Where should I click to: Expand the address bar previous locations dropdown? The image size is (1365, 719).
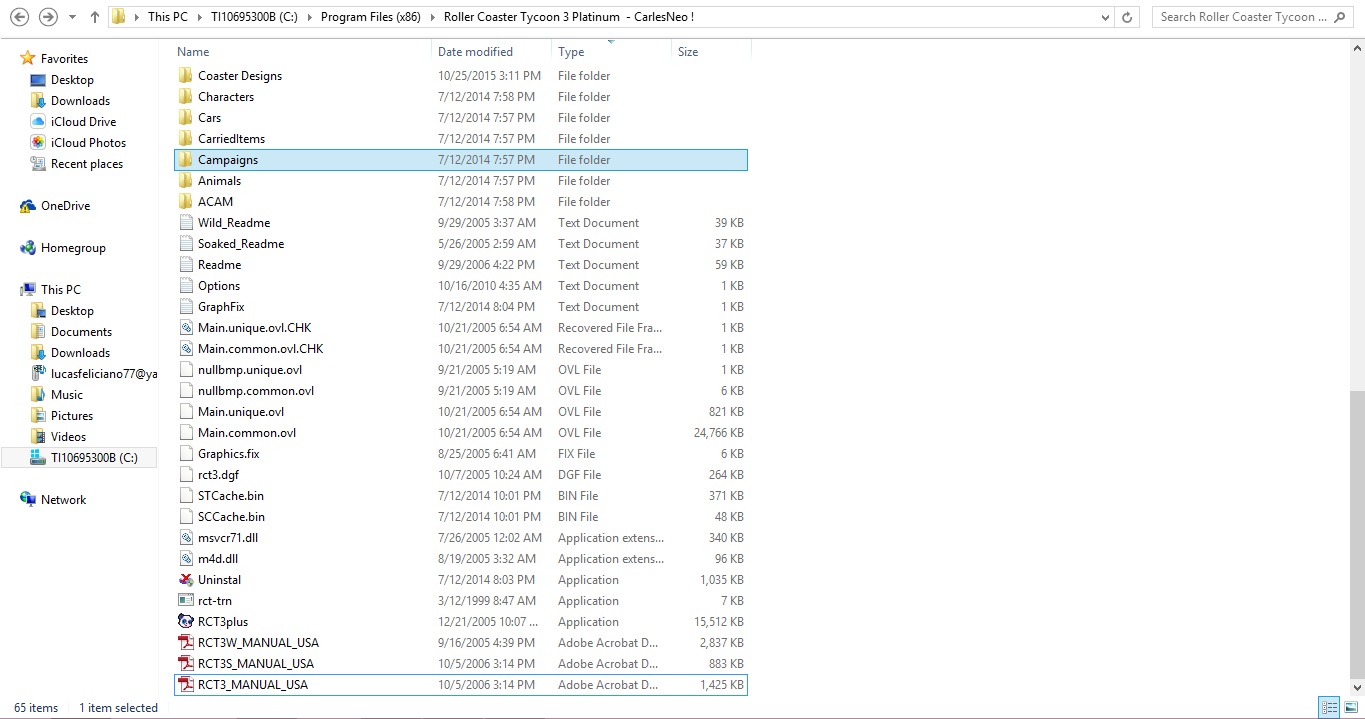(1104, 17)
